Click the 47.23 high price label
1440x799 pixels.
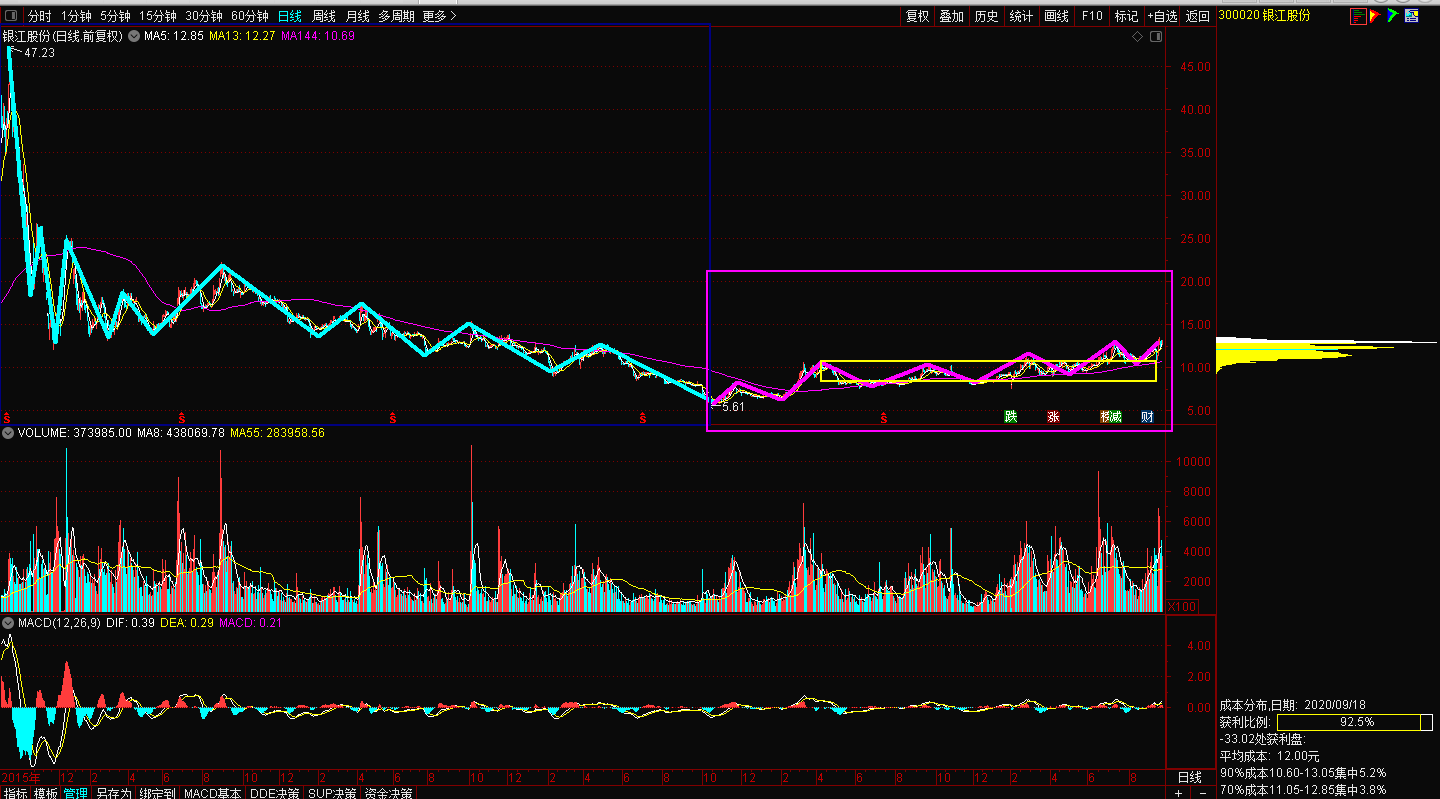pos(40,53)
